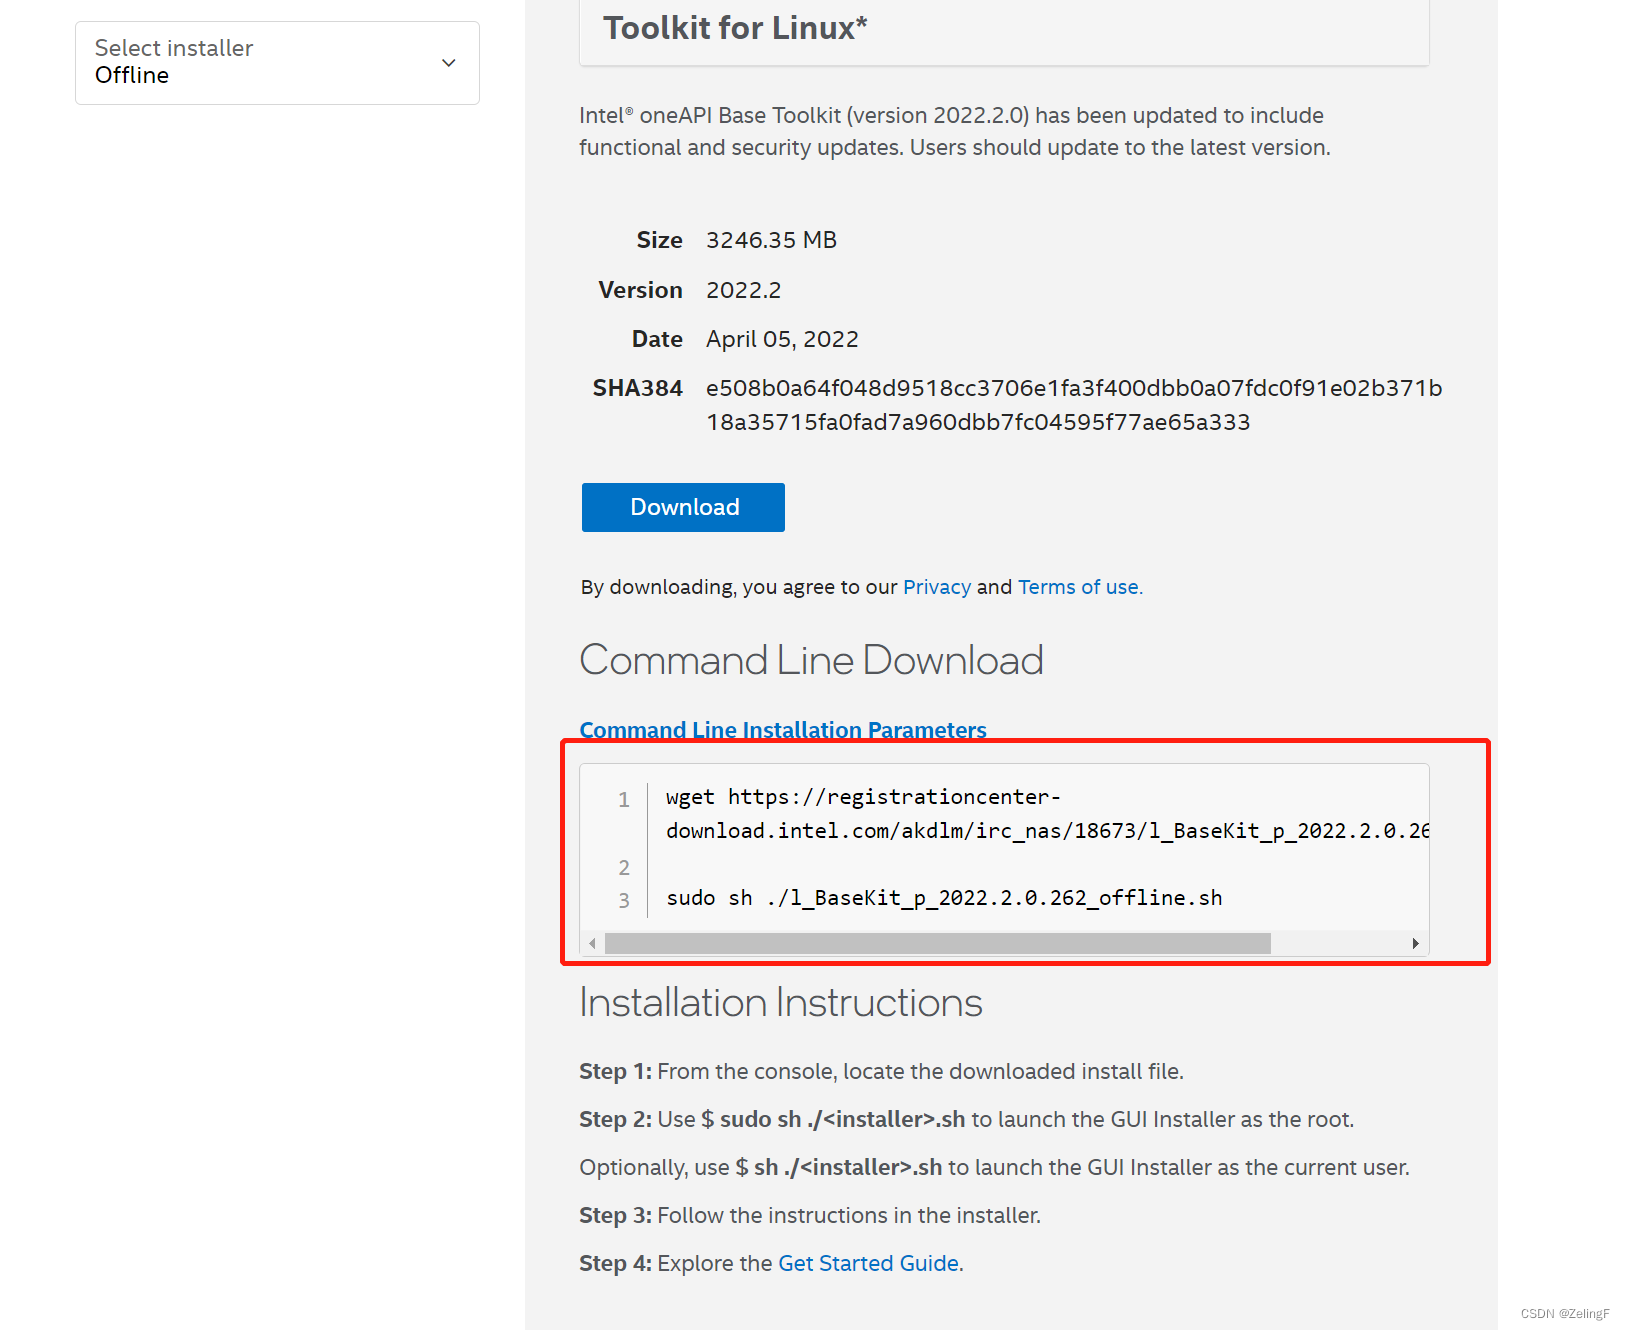Click the chevron arrow in installer dropdown
This screenshot has width=1625, height=1330.
coord(449,63)
